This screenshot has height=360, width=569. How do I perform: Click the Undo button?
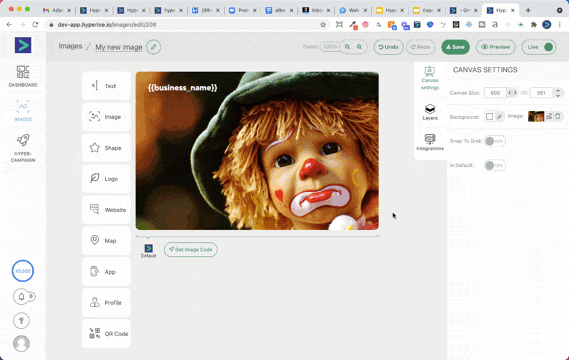pyautogui.click(x=388, y=47)
